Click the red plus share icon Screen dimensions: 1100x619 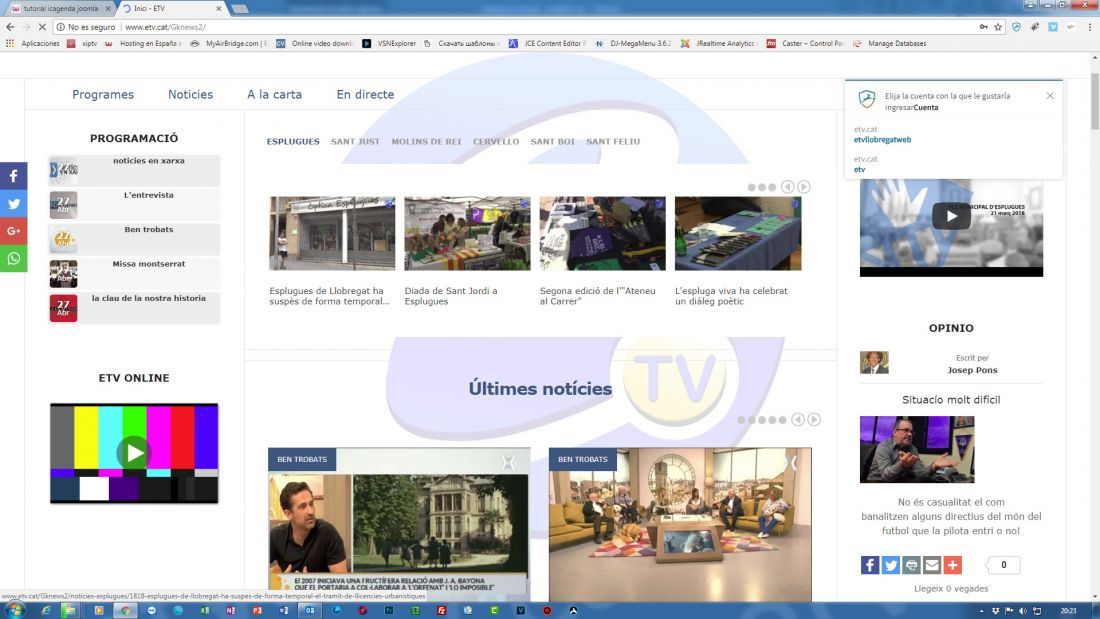pyautogui.click(x=953, y=565)
